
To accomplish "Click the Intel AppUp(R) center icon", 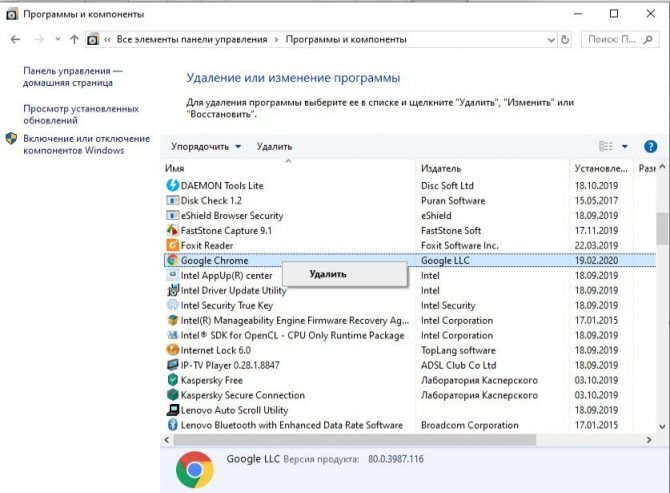I will tap(172, 275).
